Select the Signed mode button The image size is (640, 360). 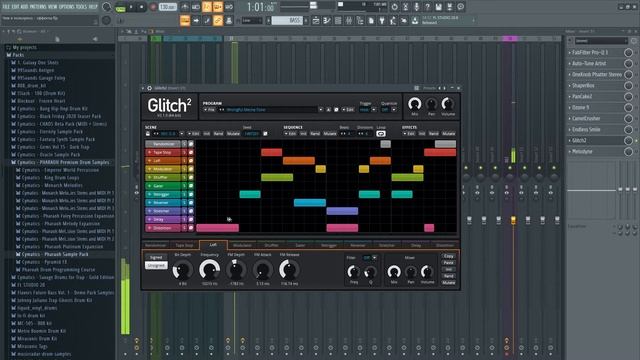(x=156, y=258)
